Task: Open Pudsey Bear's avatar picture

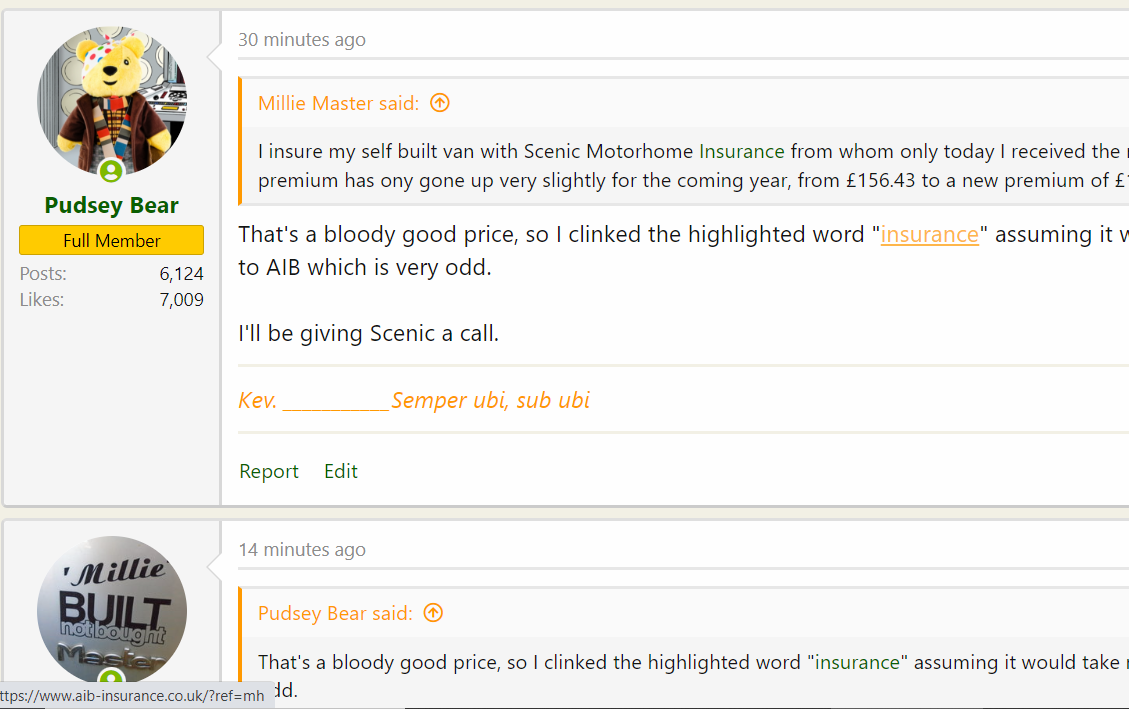Action: (112, 100)
